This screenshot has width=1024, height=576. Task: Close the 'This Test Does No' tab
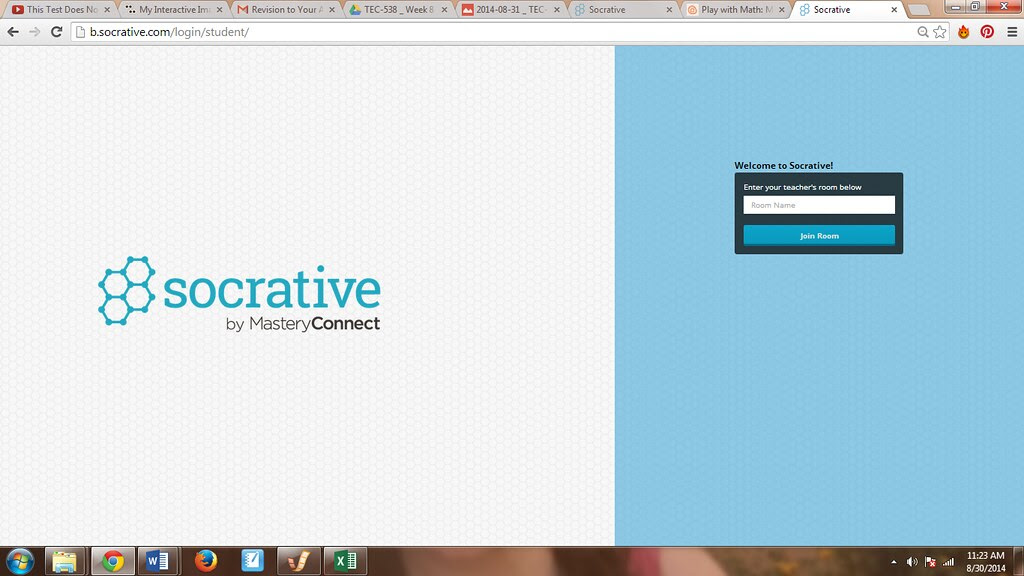(x=107, y=10)
